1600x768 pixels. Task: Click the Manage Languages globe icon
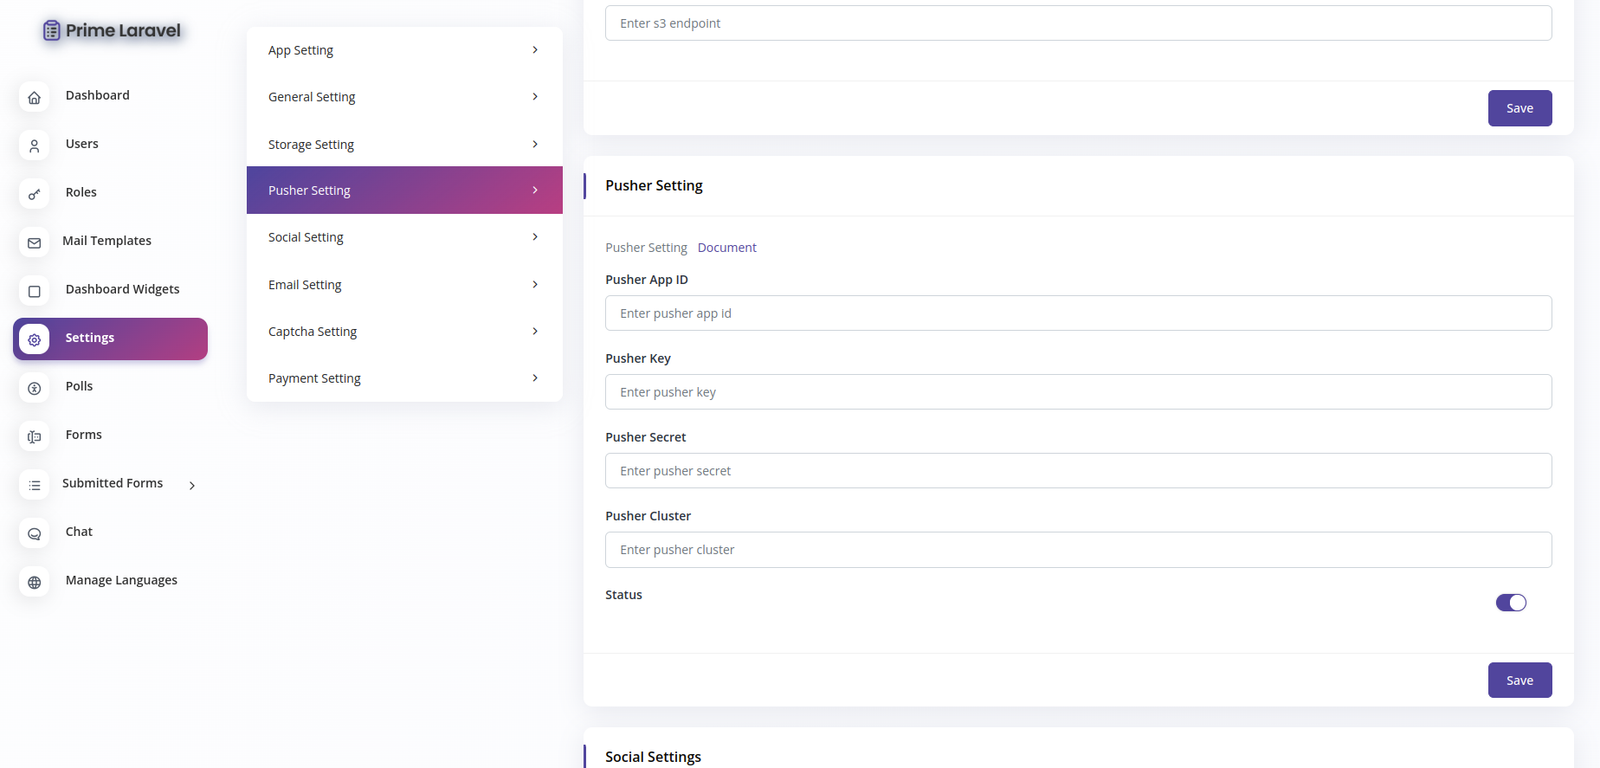[x=34, y=582]
